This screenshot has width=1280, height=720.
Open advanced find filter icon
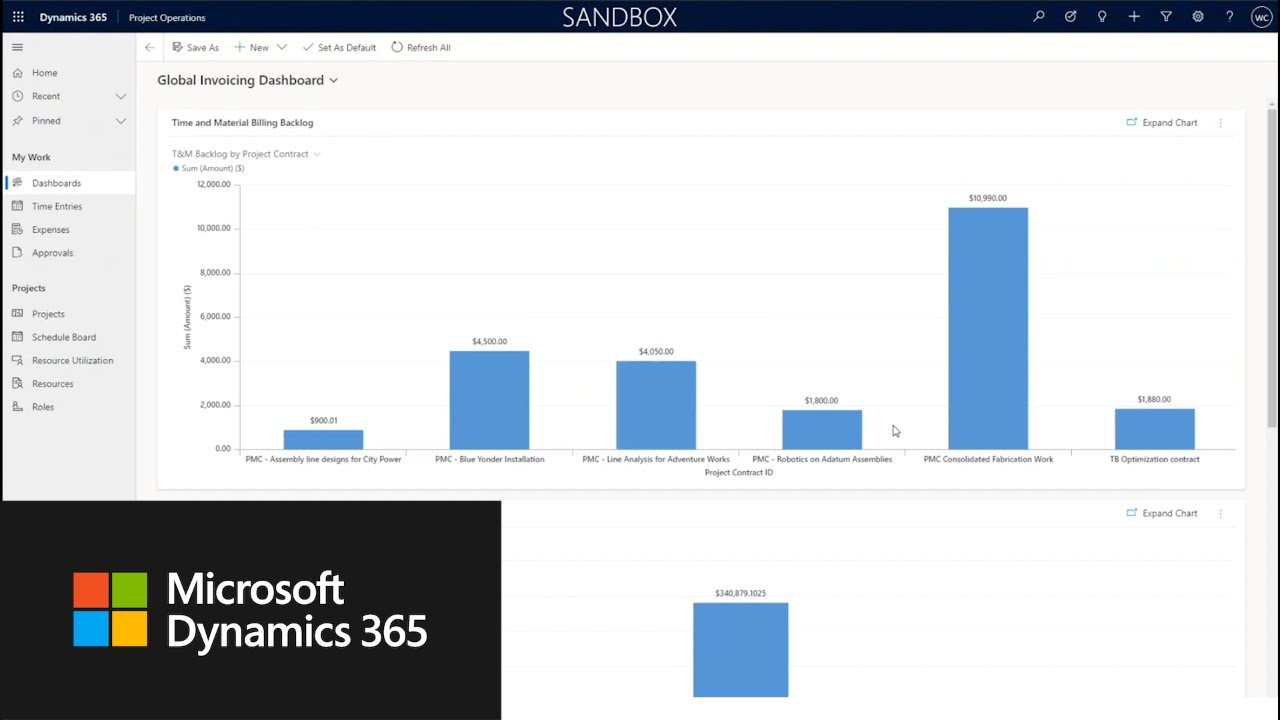tap(1166, 17)
